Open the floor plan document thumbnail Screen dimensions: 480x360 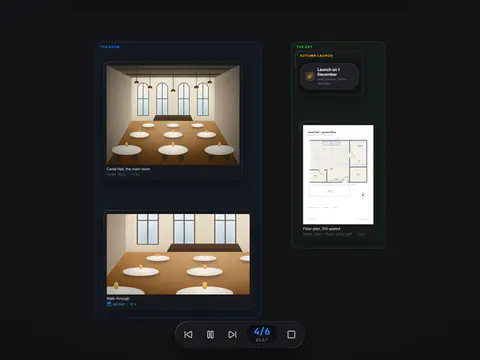[338, 175]
